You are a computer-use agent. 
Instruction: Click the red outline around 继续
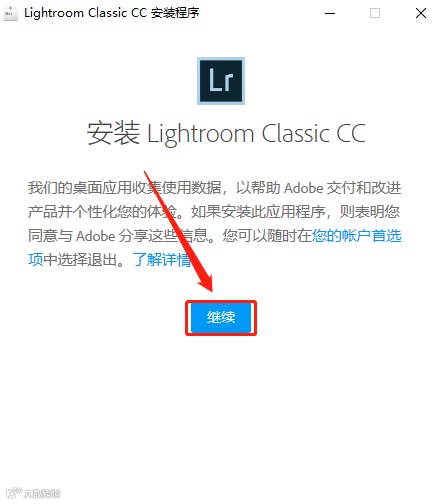point(221,318)
